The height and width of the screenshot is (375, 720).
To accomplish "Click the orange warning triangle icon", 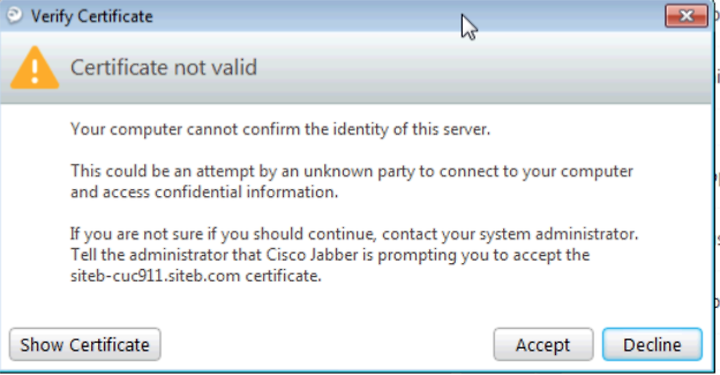I will tap(35, 67).
